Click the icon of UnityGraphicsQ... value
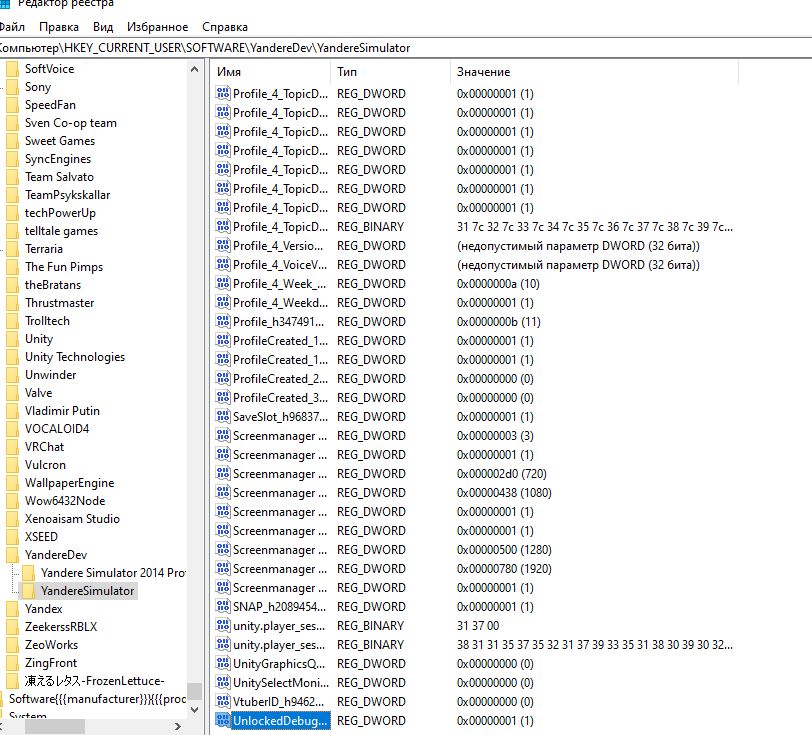Image resolution: width=812 pixels, height=735 pixels. tap(223, 664)
